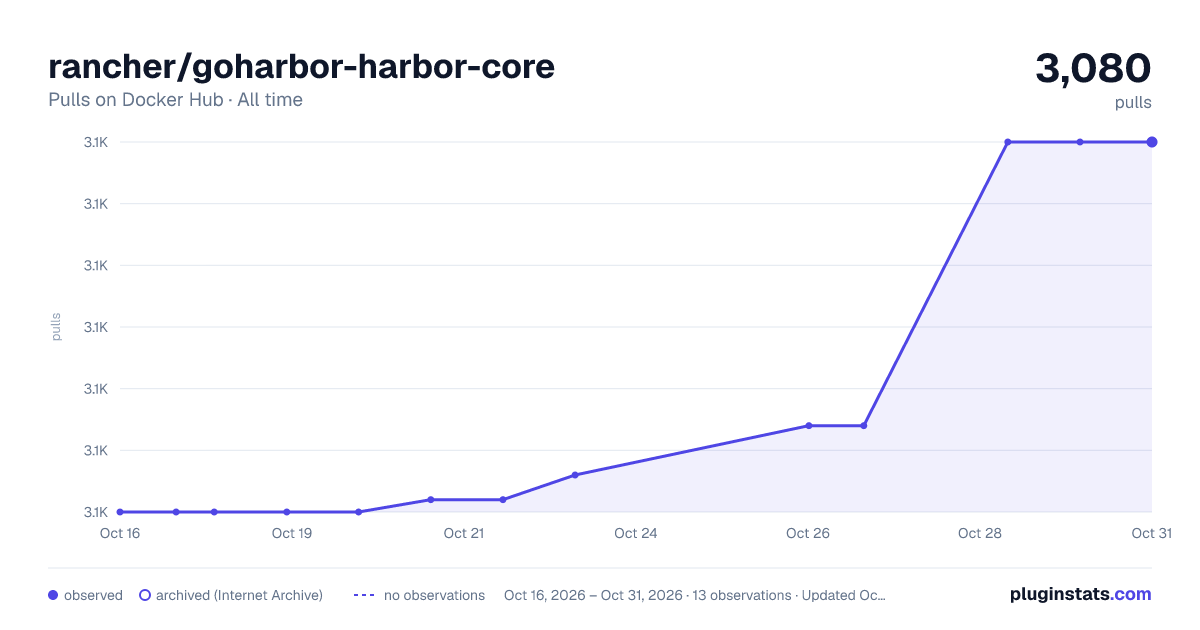
Task: Click the rancher/goharbor-harbor-core title
Action: 301,67
